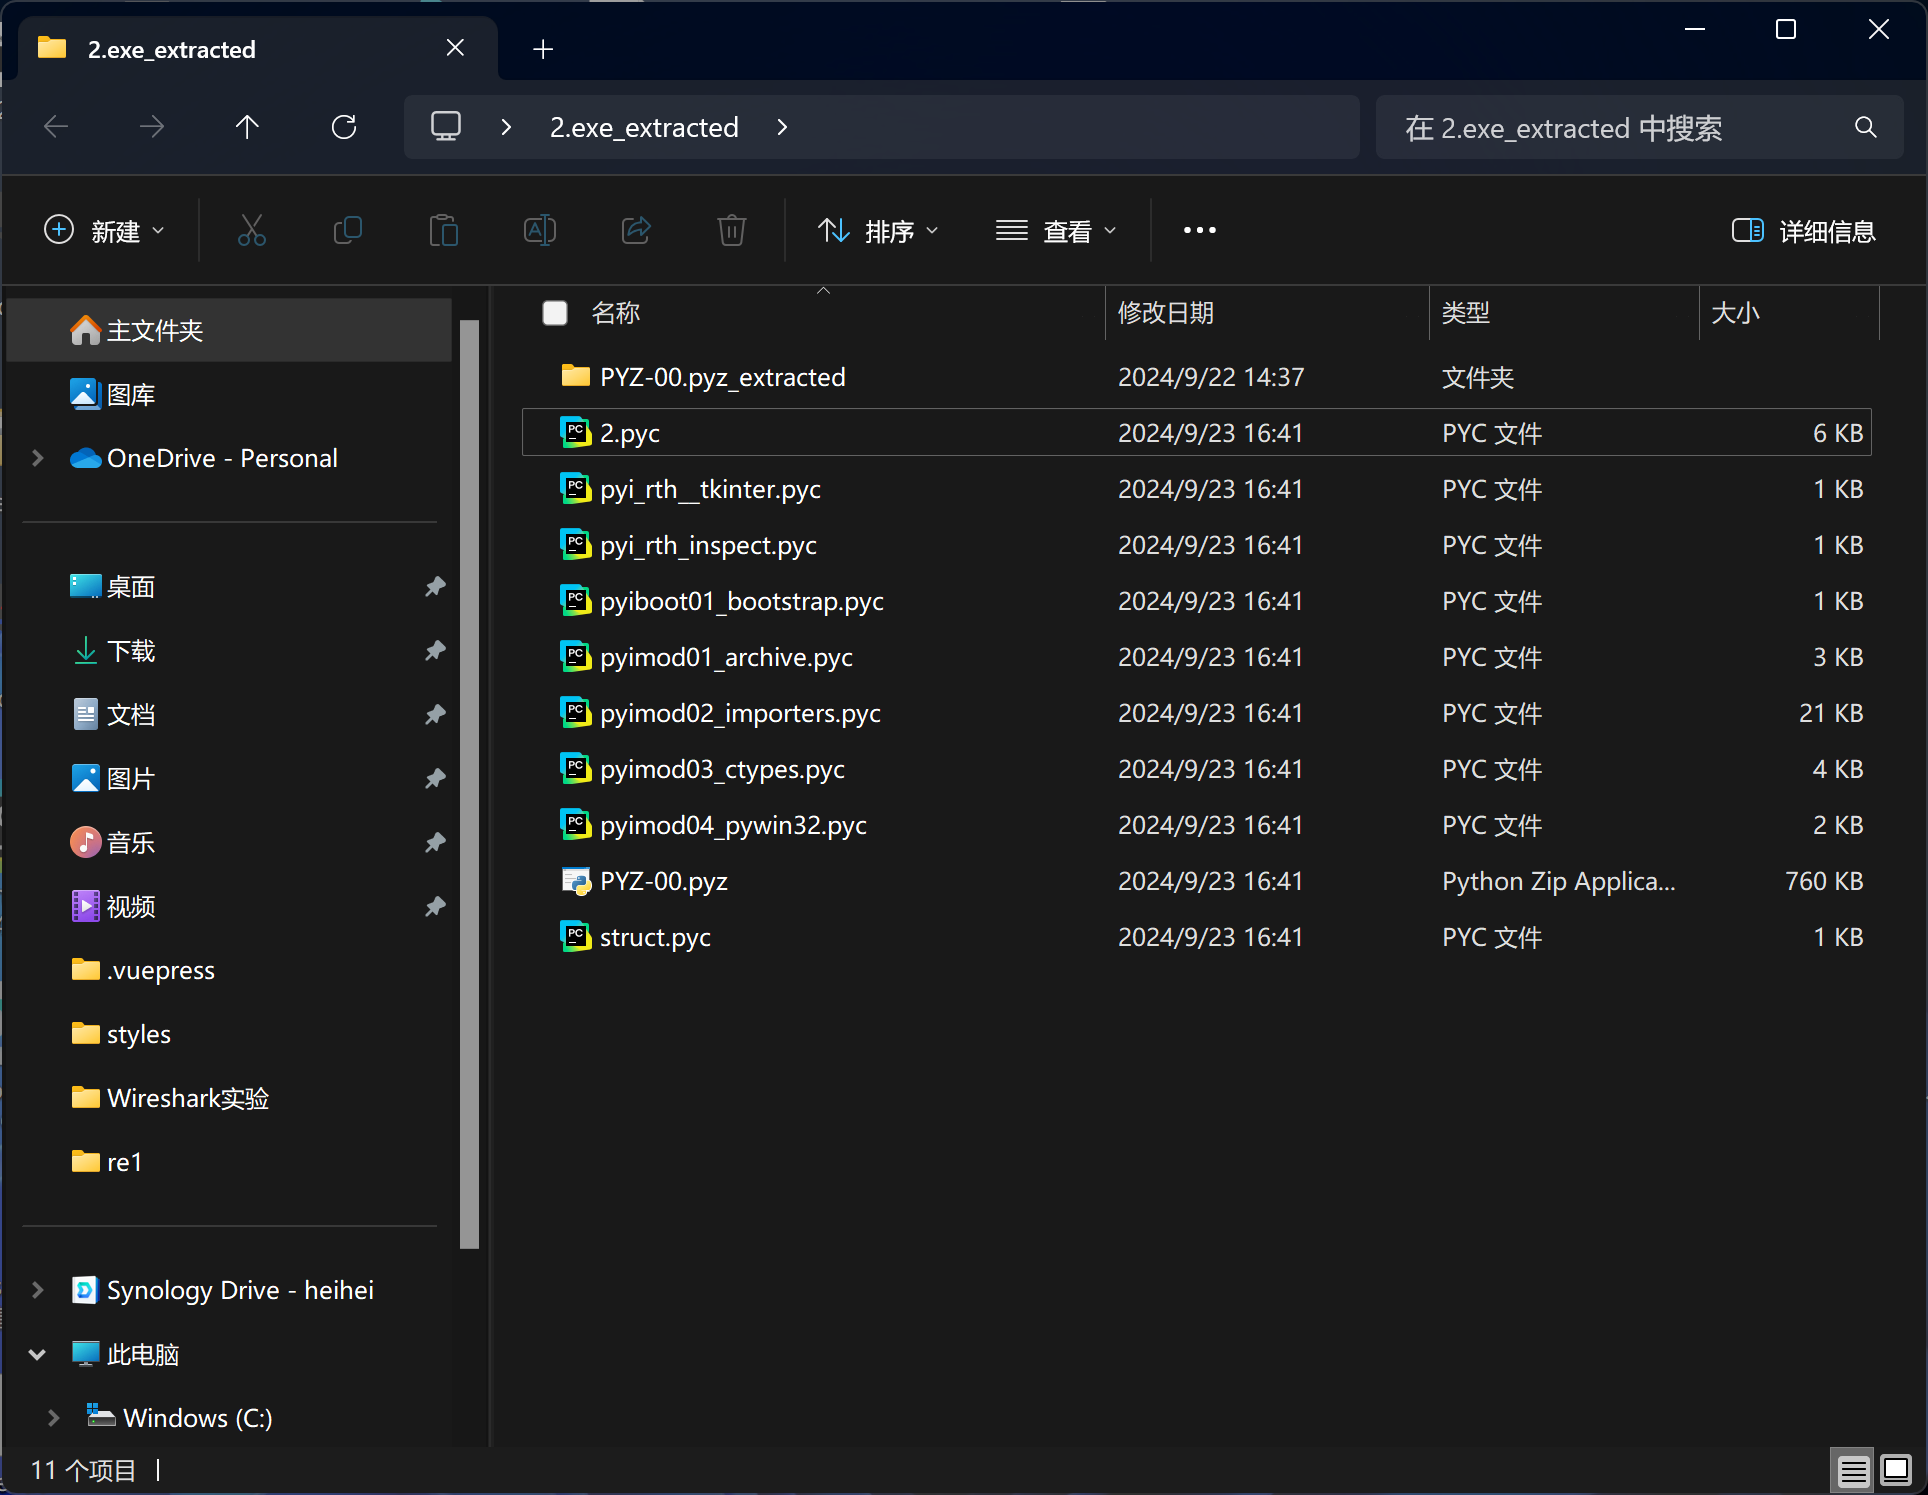The image size is (1928, 1495).
Task: Select 主文件夹 in the sidebar
Action: tap(229, 330)
